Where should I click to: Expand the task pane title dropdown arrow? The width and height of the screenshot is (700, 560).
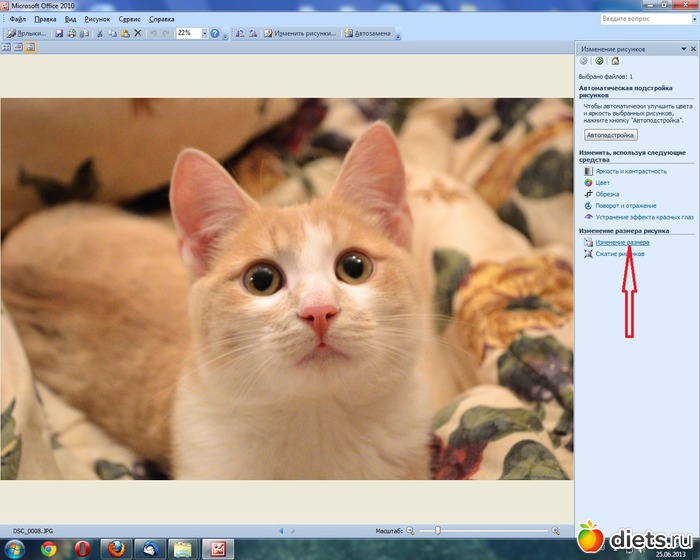tap(682, 48)
